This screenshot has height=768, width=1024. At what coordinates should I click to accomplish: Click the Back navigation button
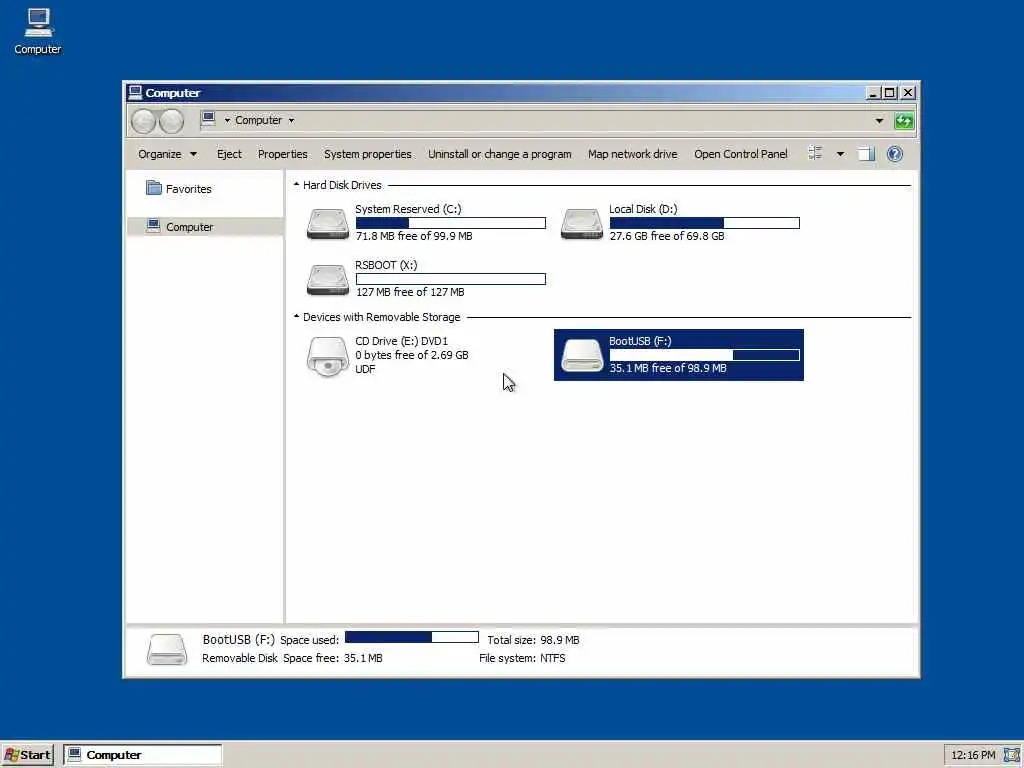[x=144, y=121]
